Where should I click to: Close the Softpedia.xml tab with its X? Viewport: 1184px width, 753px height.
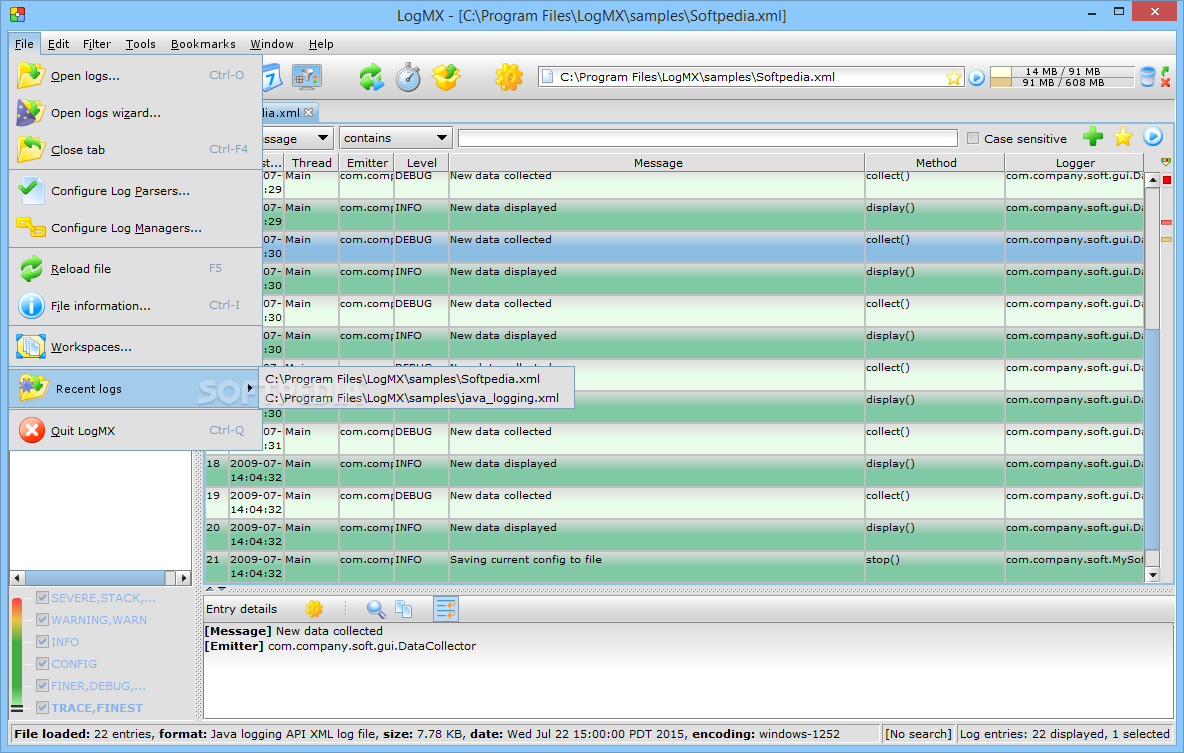click(308, 113)
